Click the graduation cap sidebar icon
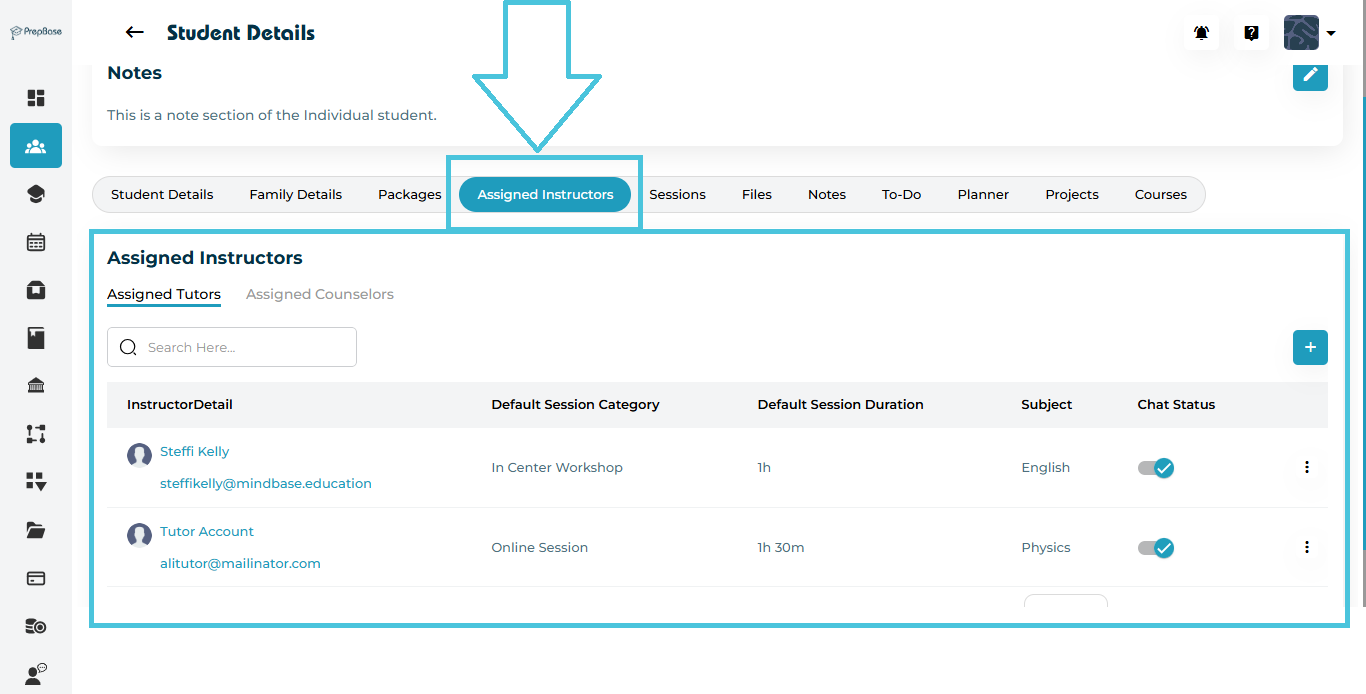Image resolution: width=1366 pixels, height=694 pixels. click(x=36, y=194)
